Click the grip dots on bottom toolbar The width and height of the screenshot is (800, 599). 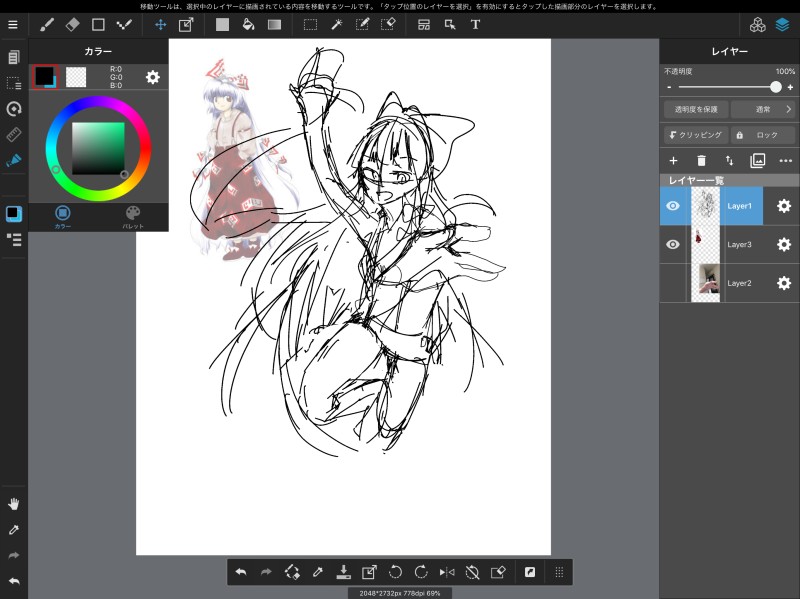(x=559, y=572)
